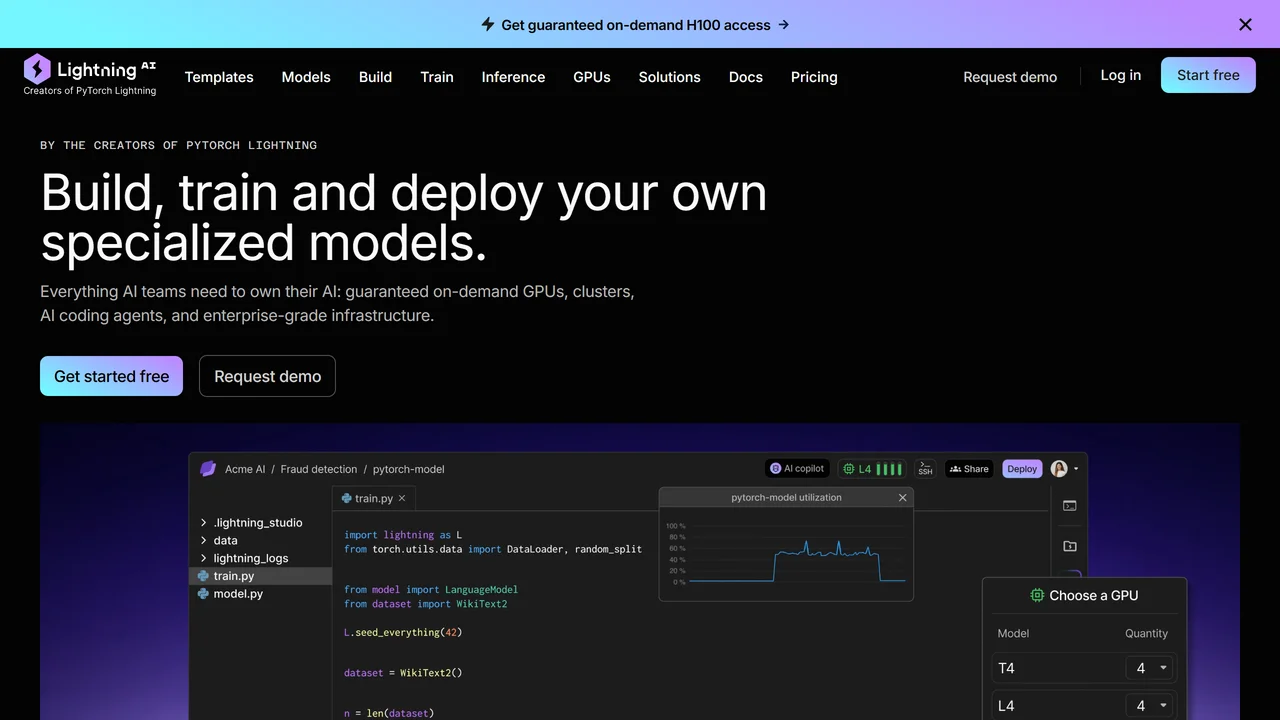Click 'BY THE CREATORS OF PYTORCH LIGHTNING' text

click(178, 145)
